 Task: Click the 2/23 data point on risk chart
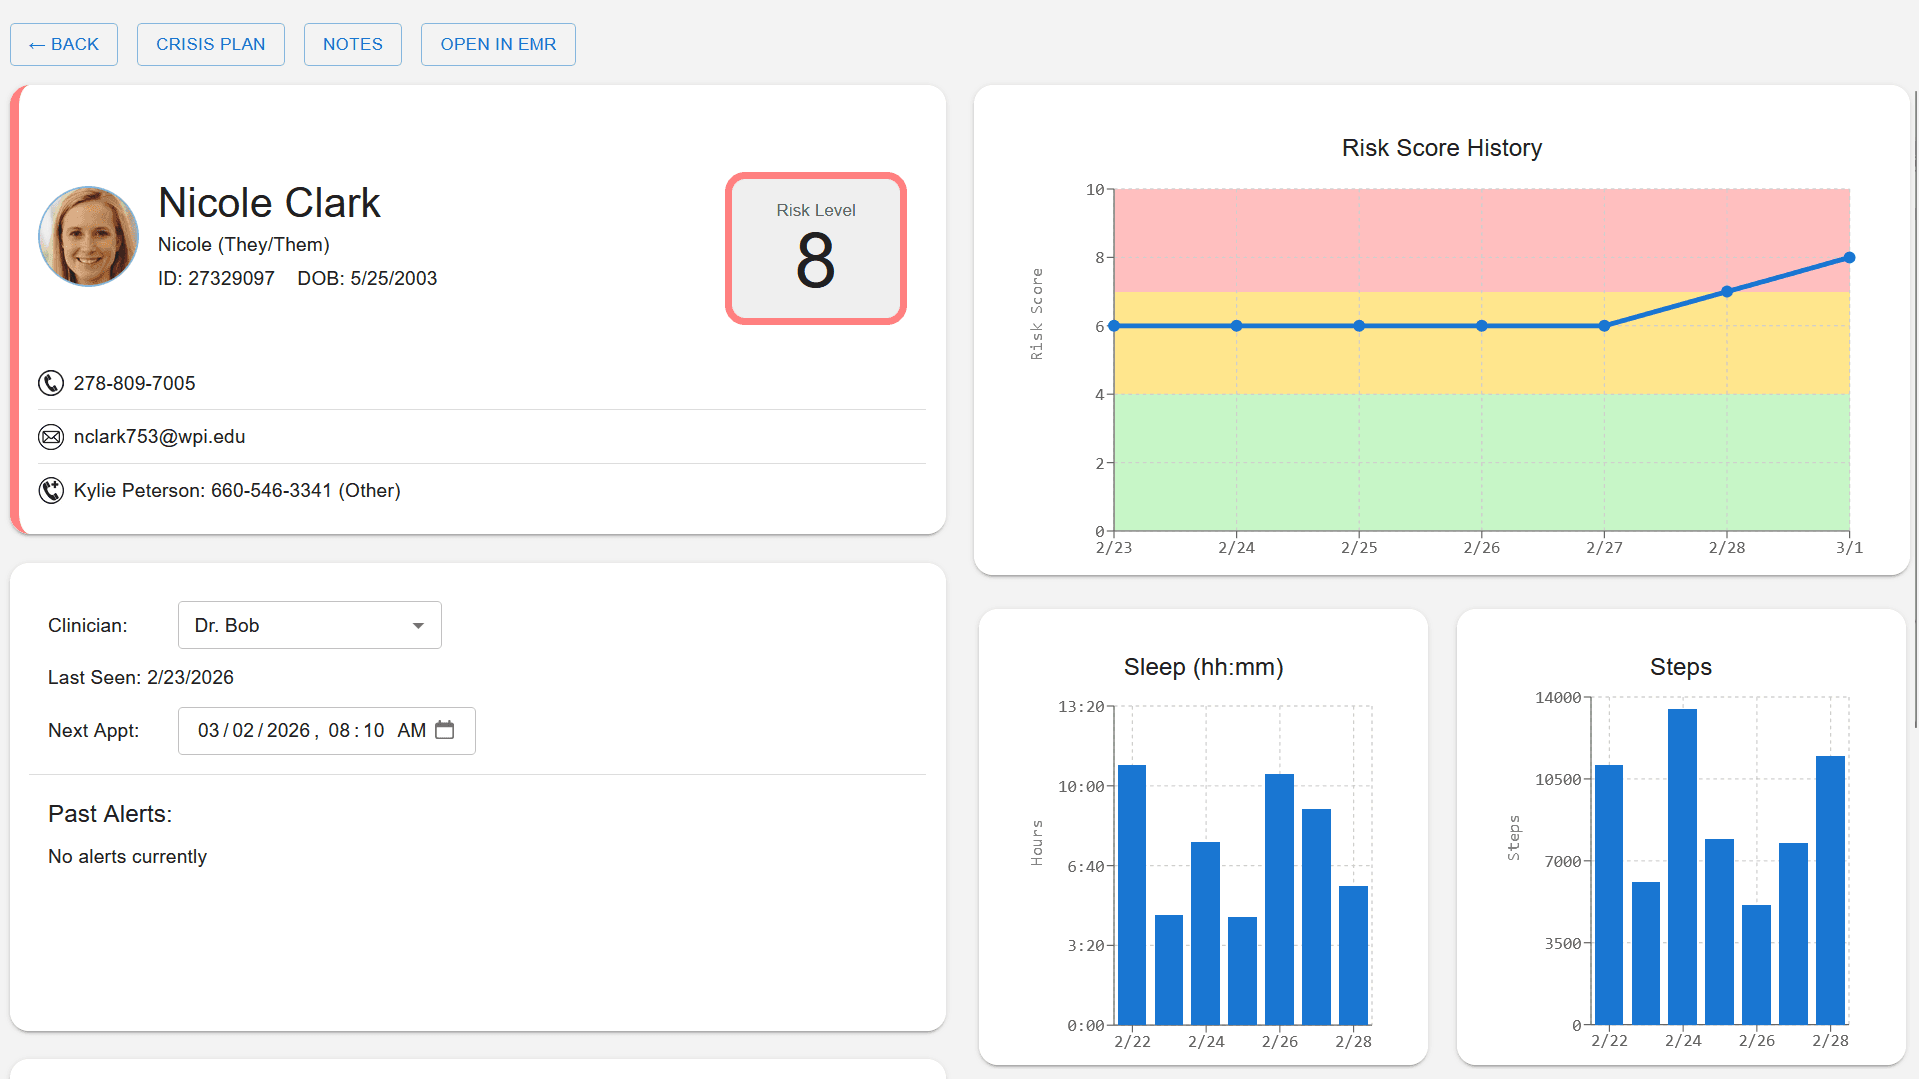click(1114, 326)
